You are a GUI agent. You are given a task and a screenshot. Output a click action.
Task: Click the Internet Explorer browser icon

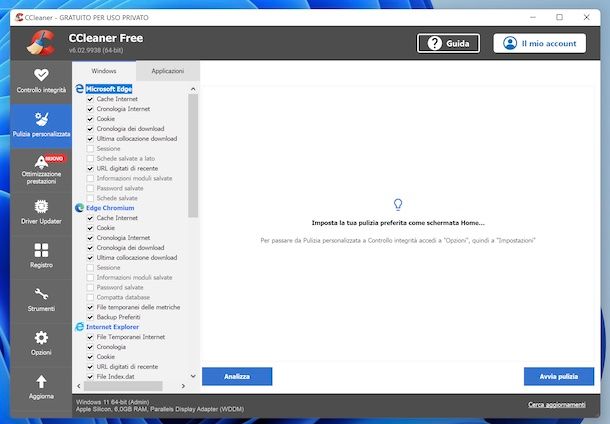(x=79, y=327)
